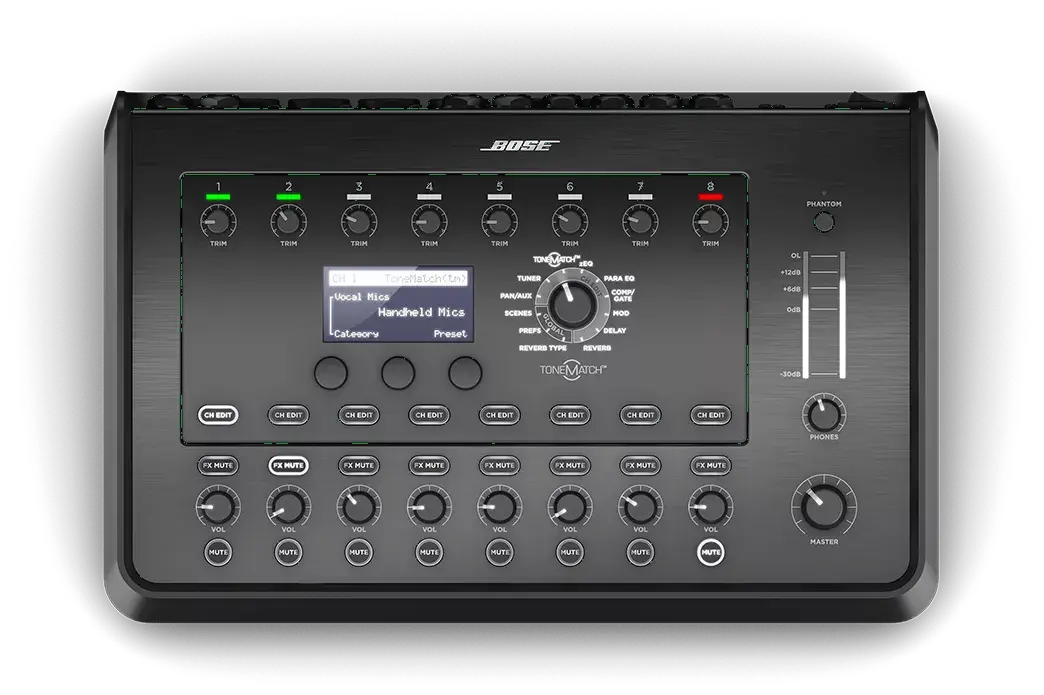Mute channel 7
1044x695 pixels.
(x=640, y=552)
